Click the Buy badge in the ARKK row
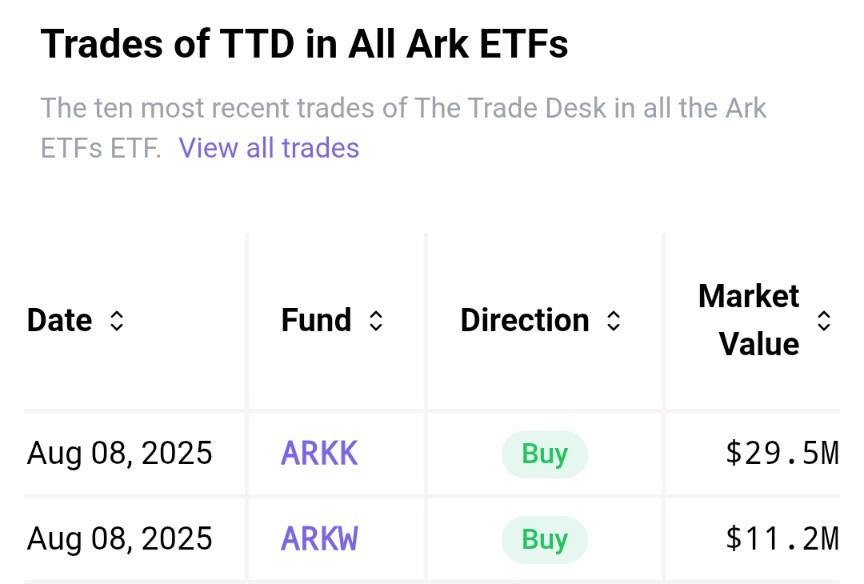864x584 pixels. point(544,454)
